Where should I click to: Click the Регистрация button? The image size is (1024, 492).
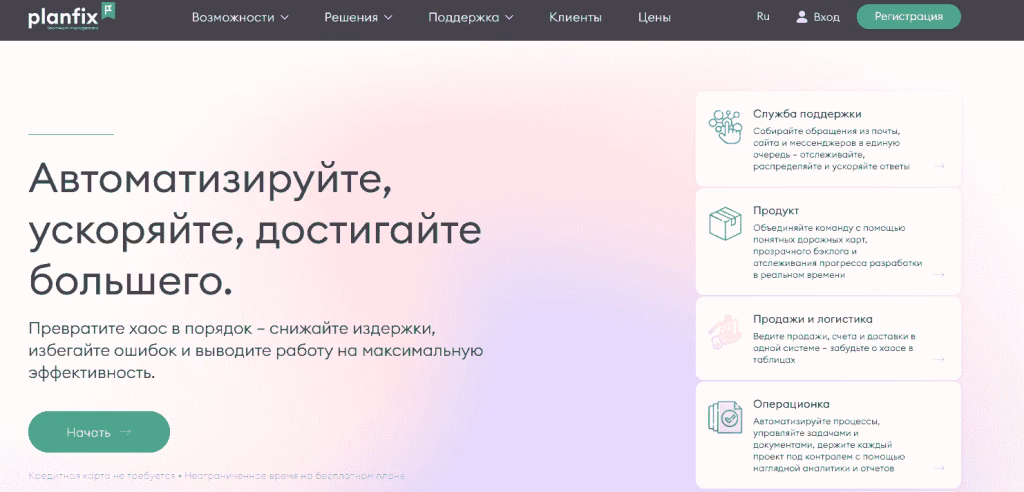click(908, 17)
